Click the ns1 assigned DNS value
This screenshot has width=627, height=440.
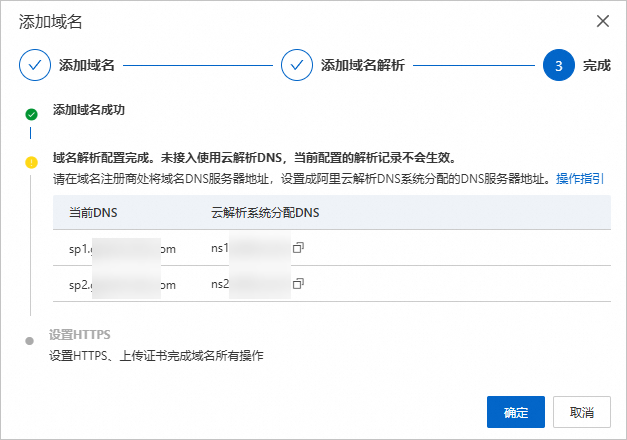pyautogui.click(x=251, y=248)
